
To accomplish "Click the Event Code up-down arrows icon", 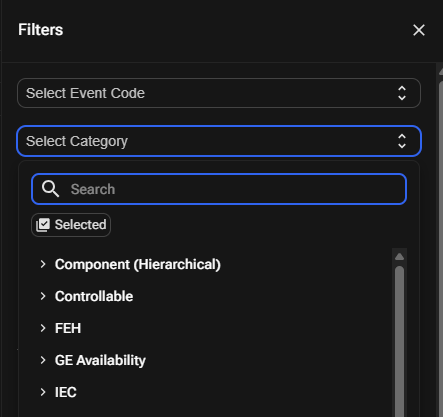I will click(x=402, y=93).
